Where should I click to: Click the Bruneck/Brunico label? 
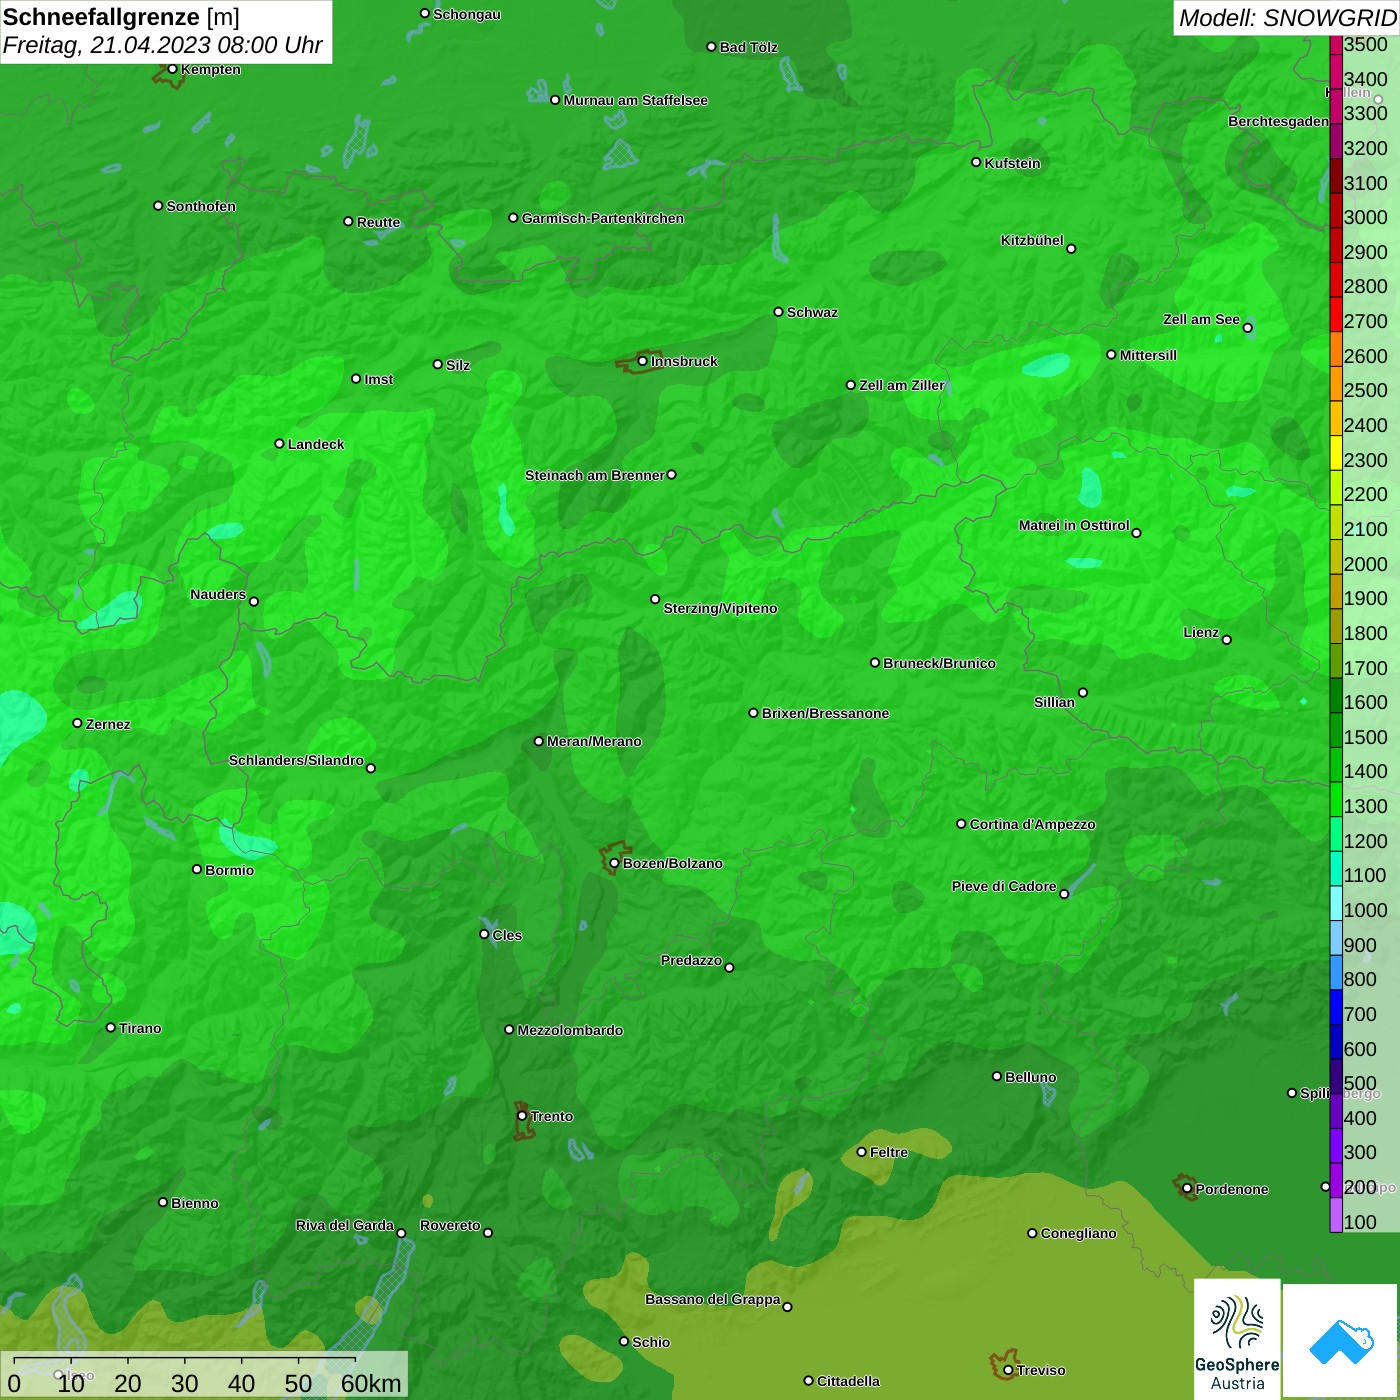[x=939, y=663]
